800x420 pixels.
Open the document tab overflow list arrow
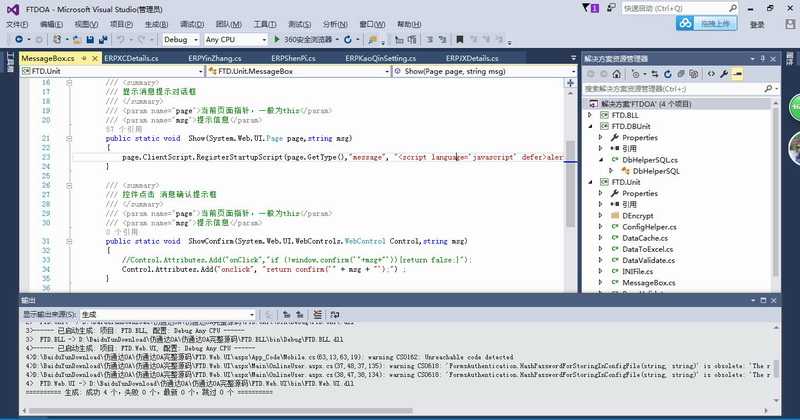[x=573, y=58]
